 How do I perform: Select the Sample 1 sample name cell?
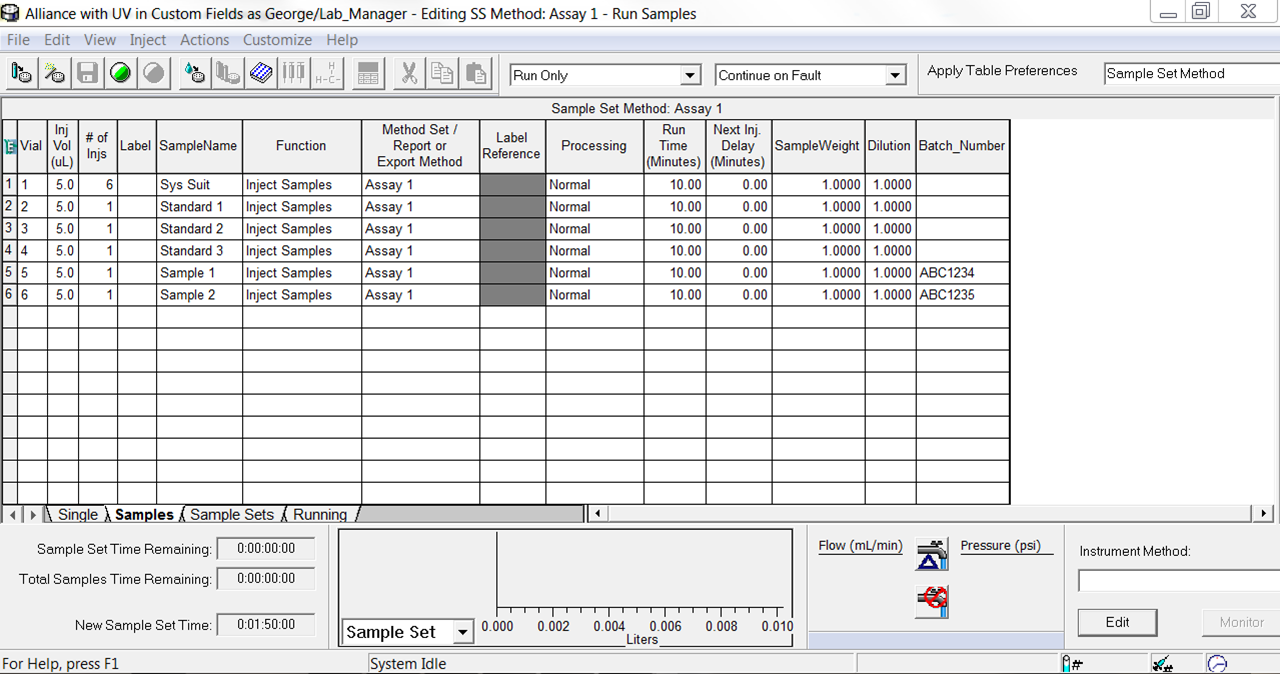tap(199, 273)
